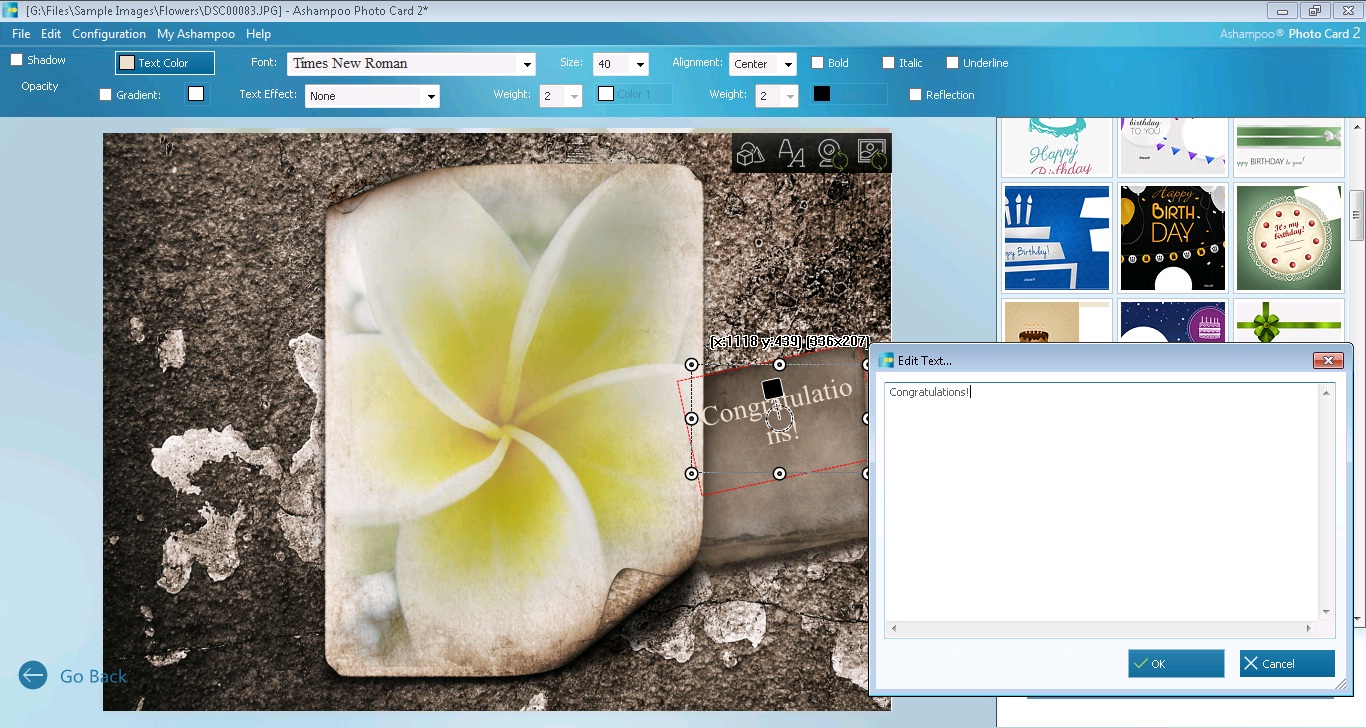The width and height of the screenshot is (1366, 728).
Task: Click the Go Back arrow icon
Action: click(33, 676)
